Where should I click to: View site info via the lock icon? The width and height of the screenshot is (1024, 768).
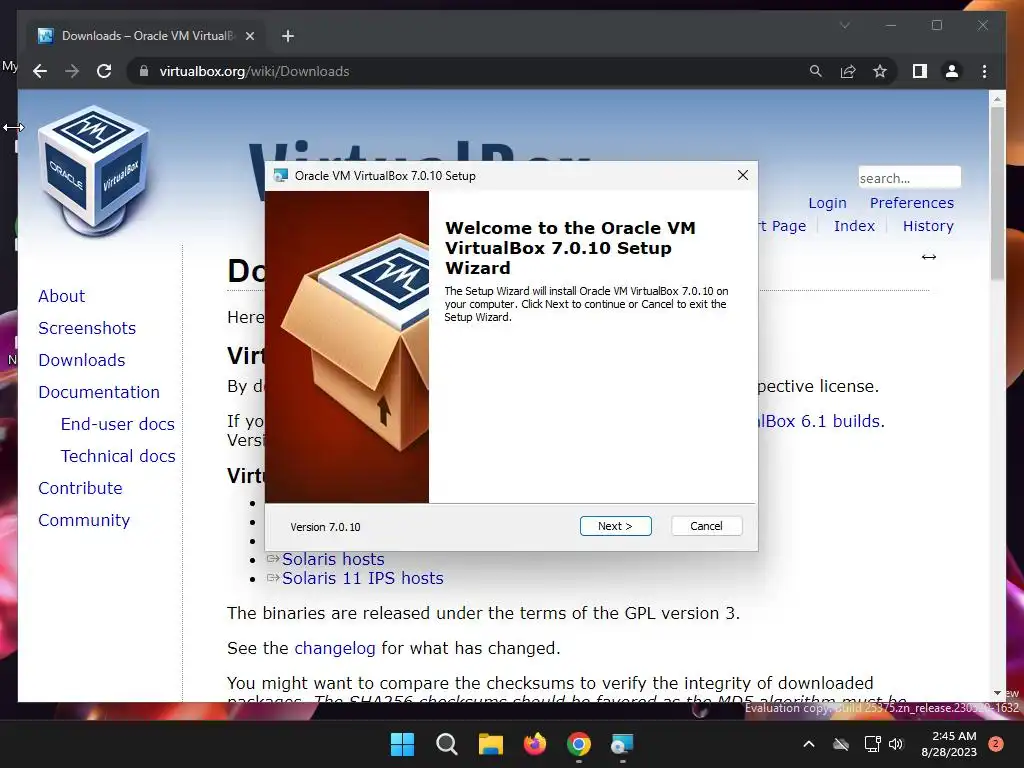pos(144,71)
